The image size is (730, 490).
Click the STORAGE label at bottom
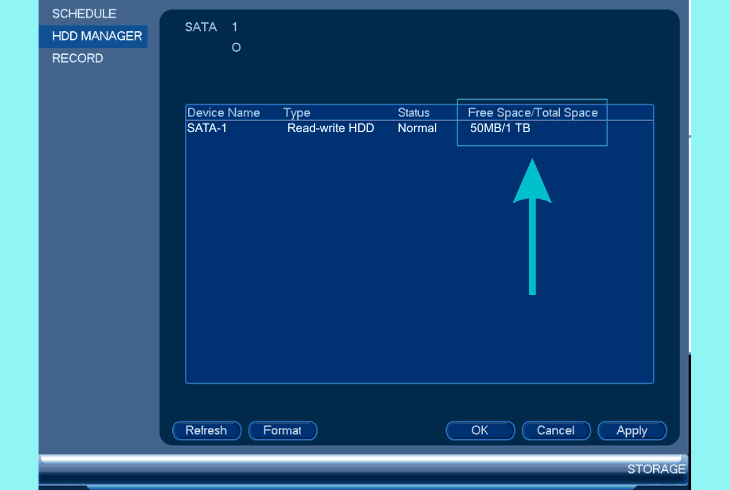point(656,469)
